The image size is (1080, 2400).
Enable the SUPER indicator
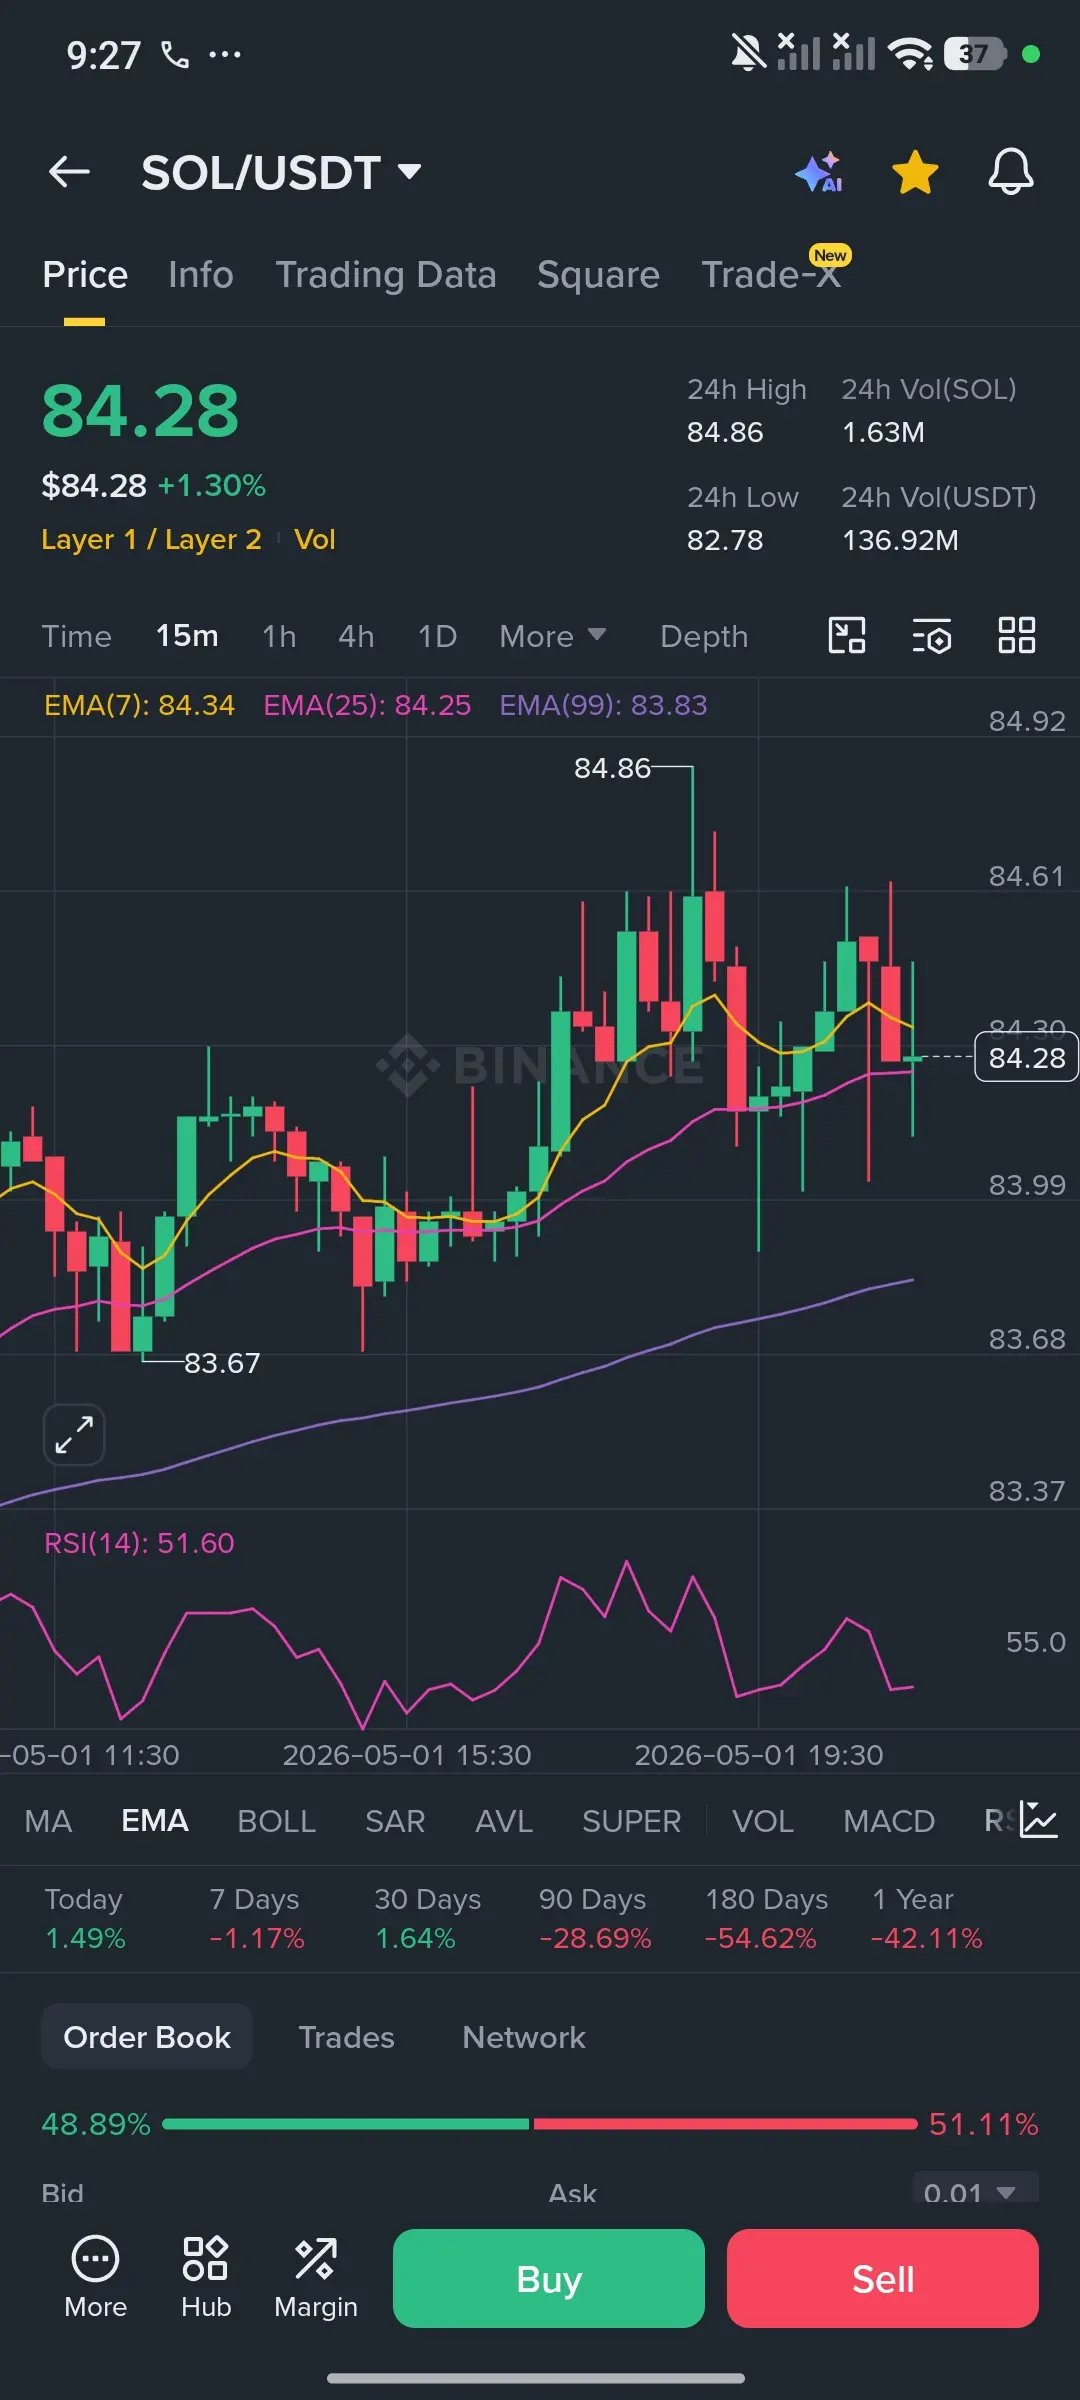click(632, 1821)
